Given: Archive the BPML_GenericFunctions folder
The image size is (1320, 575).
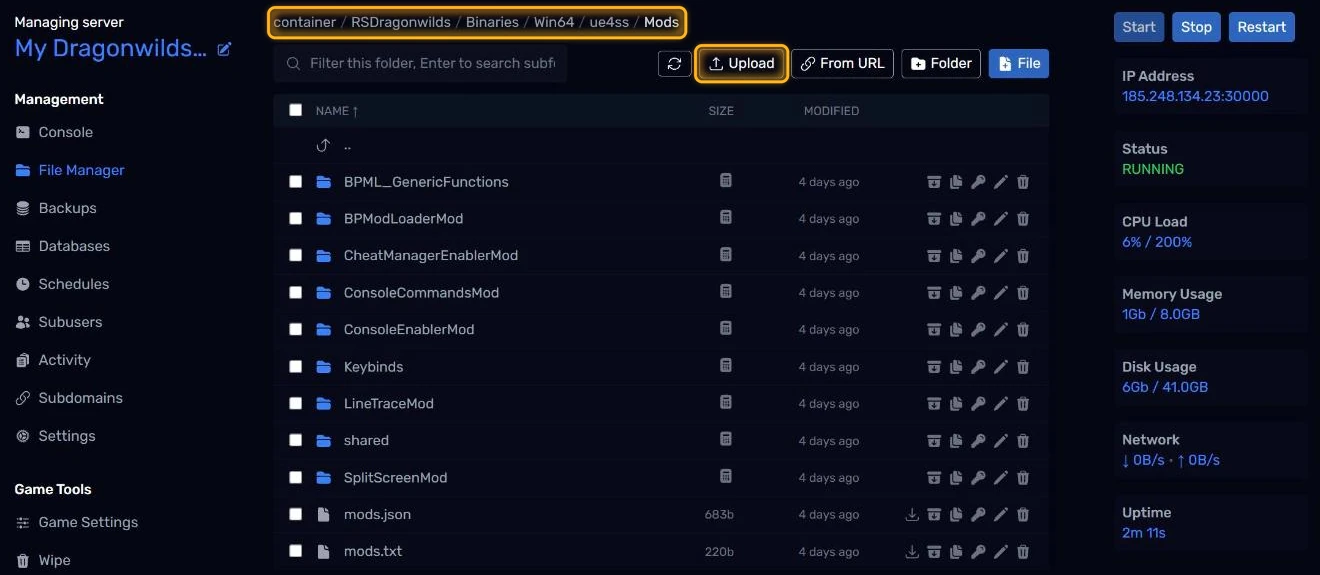Looking at the screenshot, I should pyautogui.click(x=934, y=182).
